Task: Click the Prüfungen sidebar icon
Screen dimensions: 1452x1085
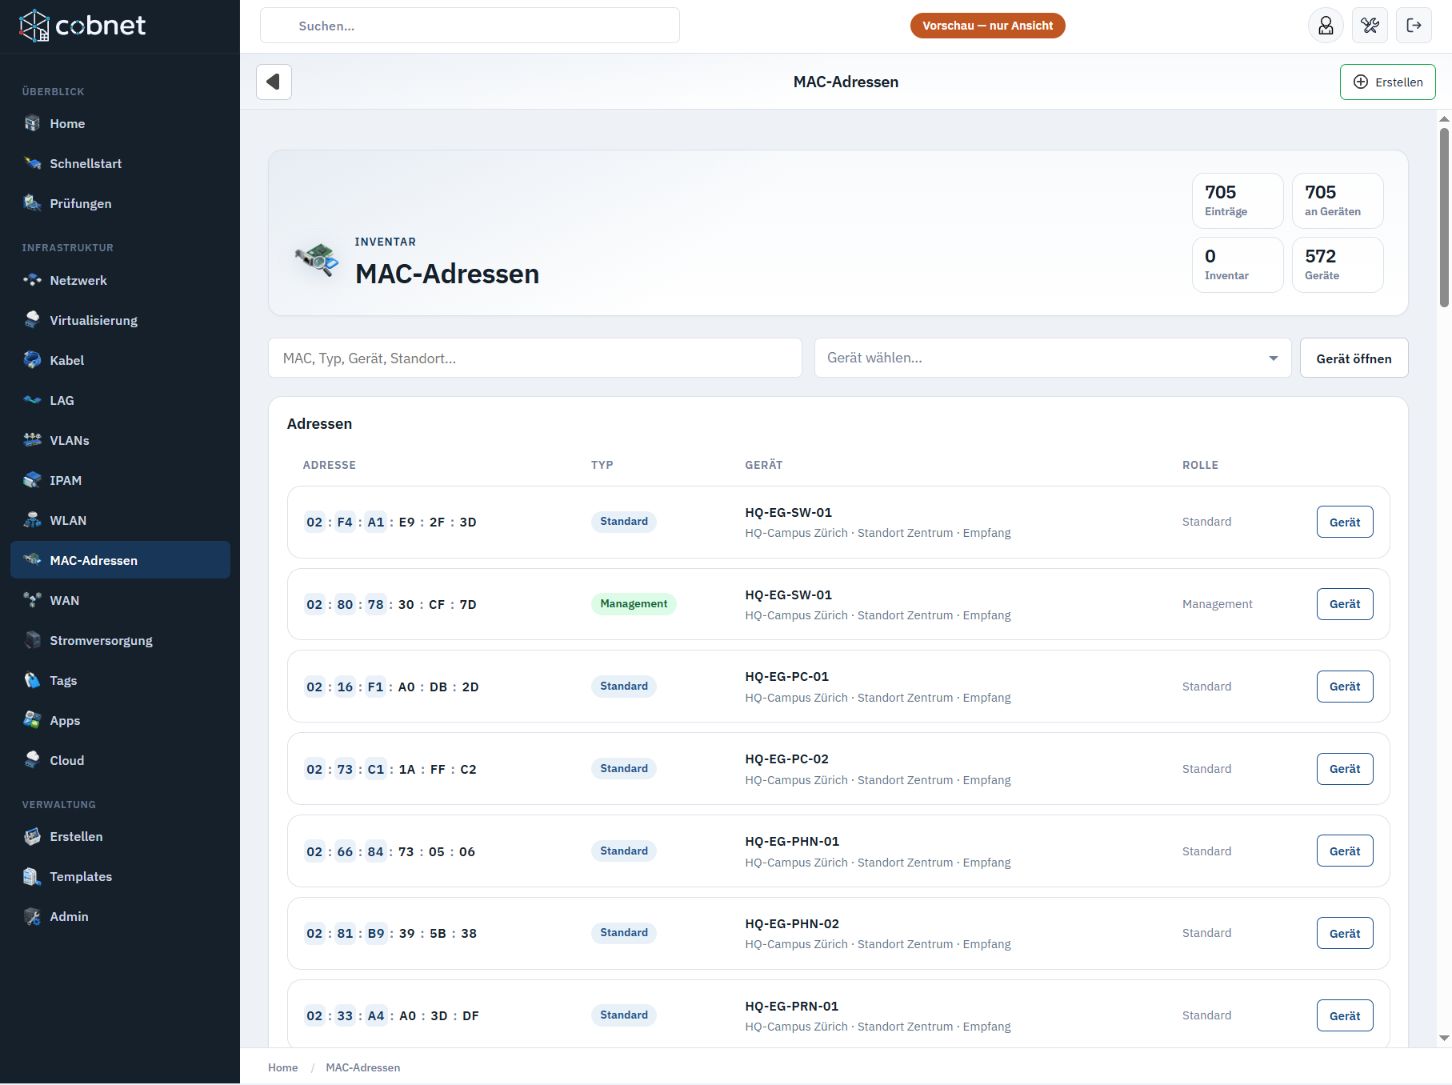Action: 32,204
